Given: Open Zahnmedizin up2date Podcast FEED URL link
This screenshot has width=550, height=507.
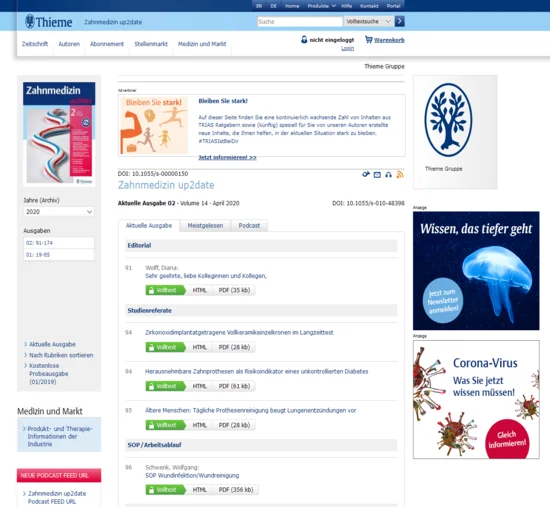Looking at the screenshot, I should [57, 498].
